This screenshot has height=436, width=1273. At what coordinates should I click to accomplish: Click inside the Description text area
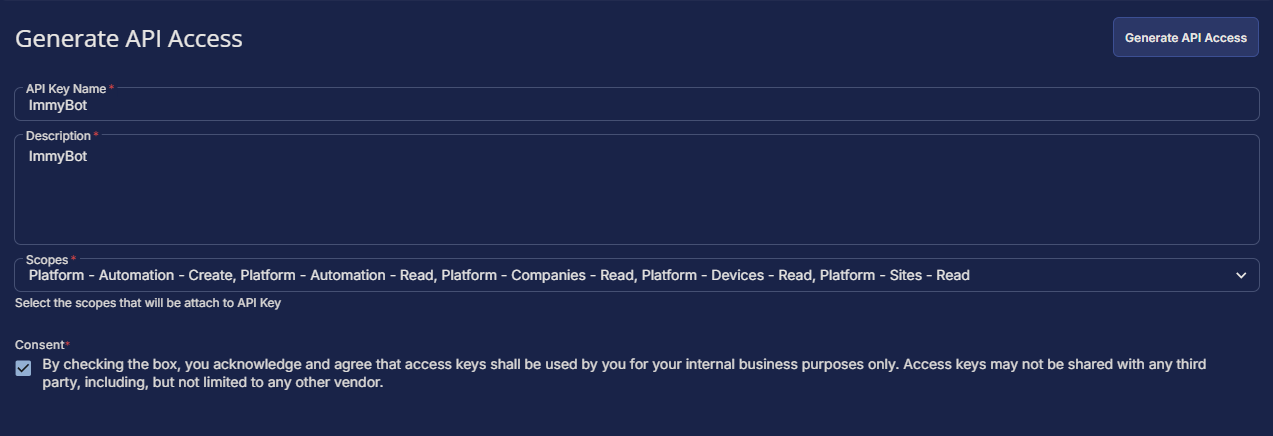tap(636, 190)
